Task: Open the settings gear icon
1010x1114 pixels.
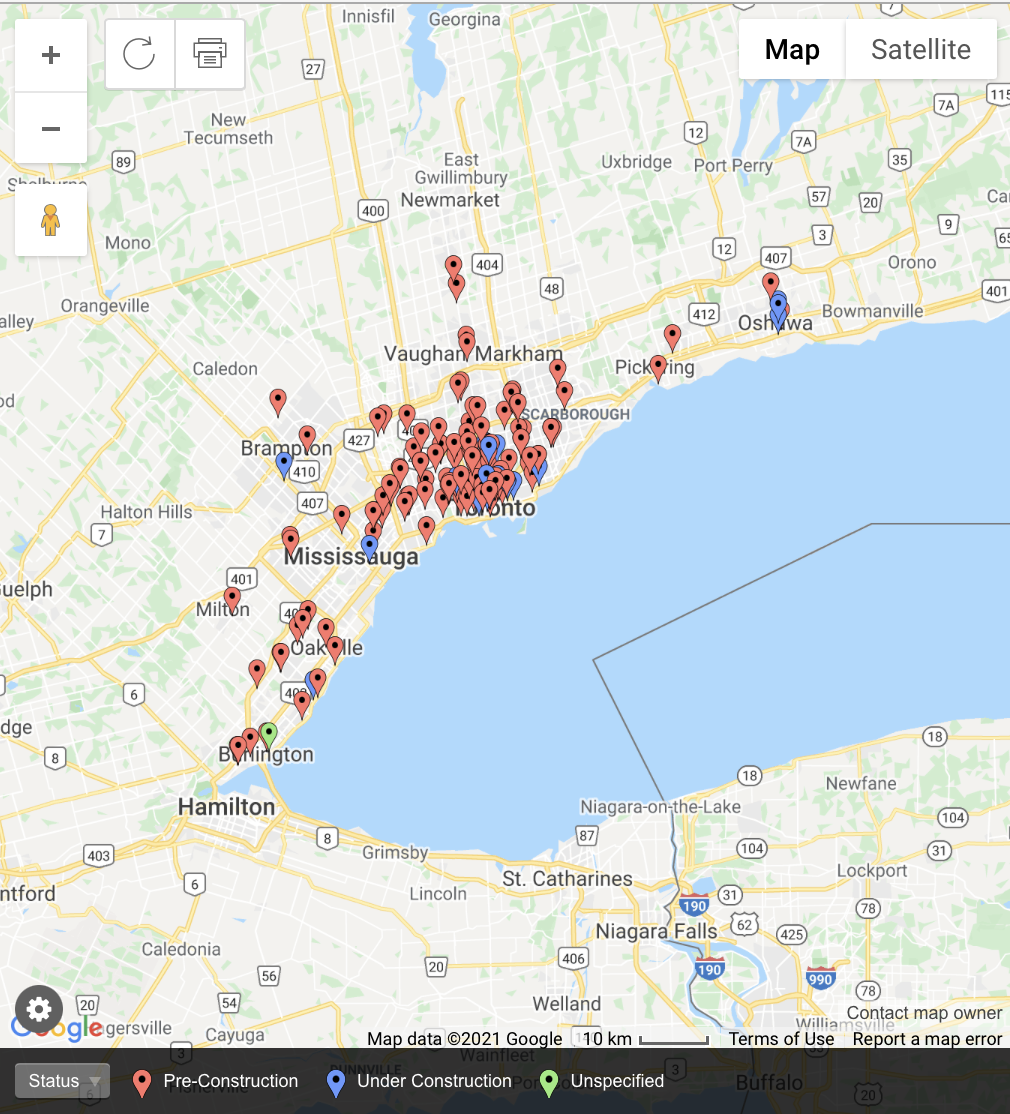Action: (39, 1009)
